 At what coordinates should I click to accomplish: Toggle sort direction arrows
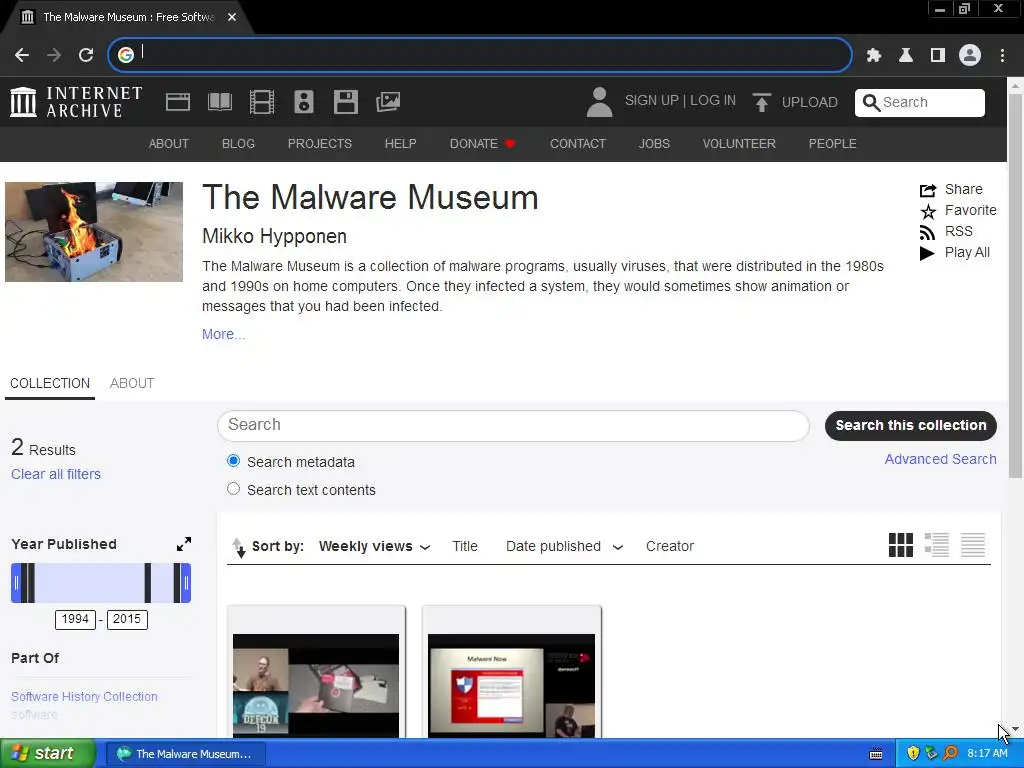(x=238, y=547)
